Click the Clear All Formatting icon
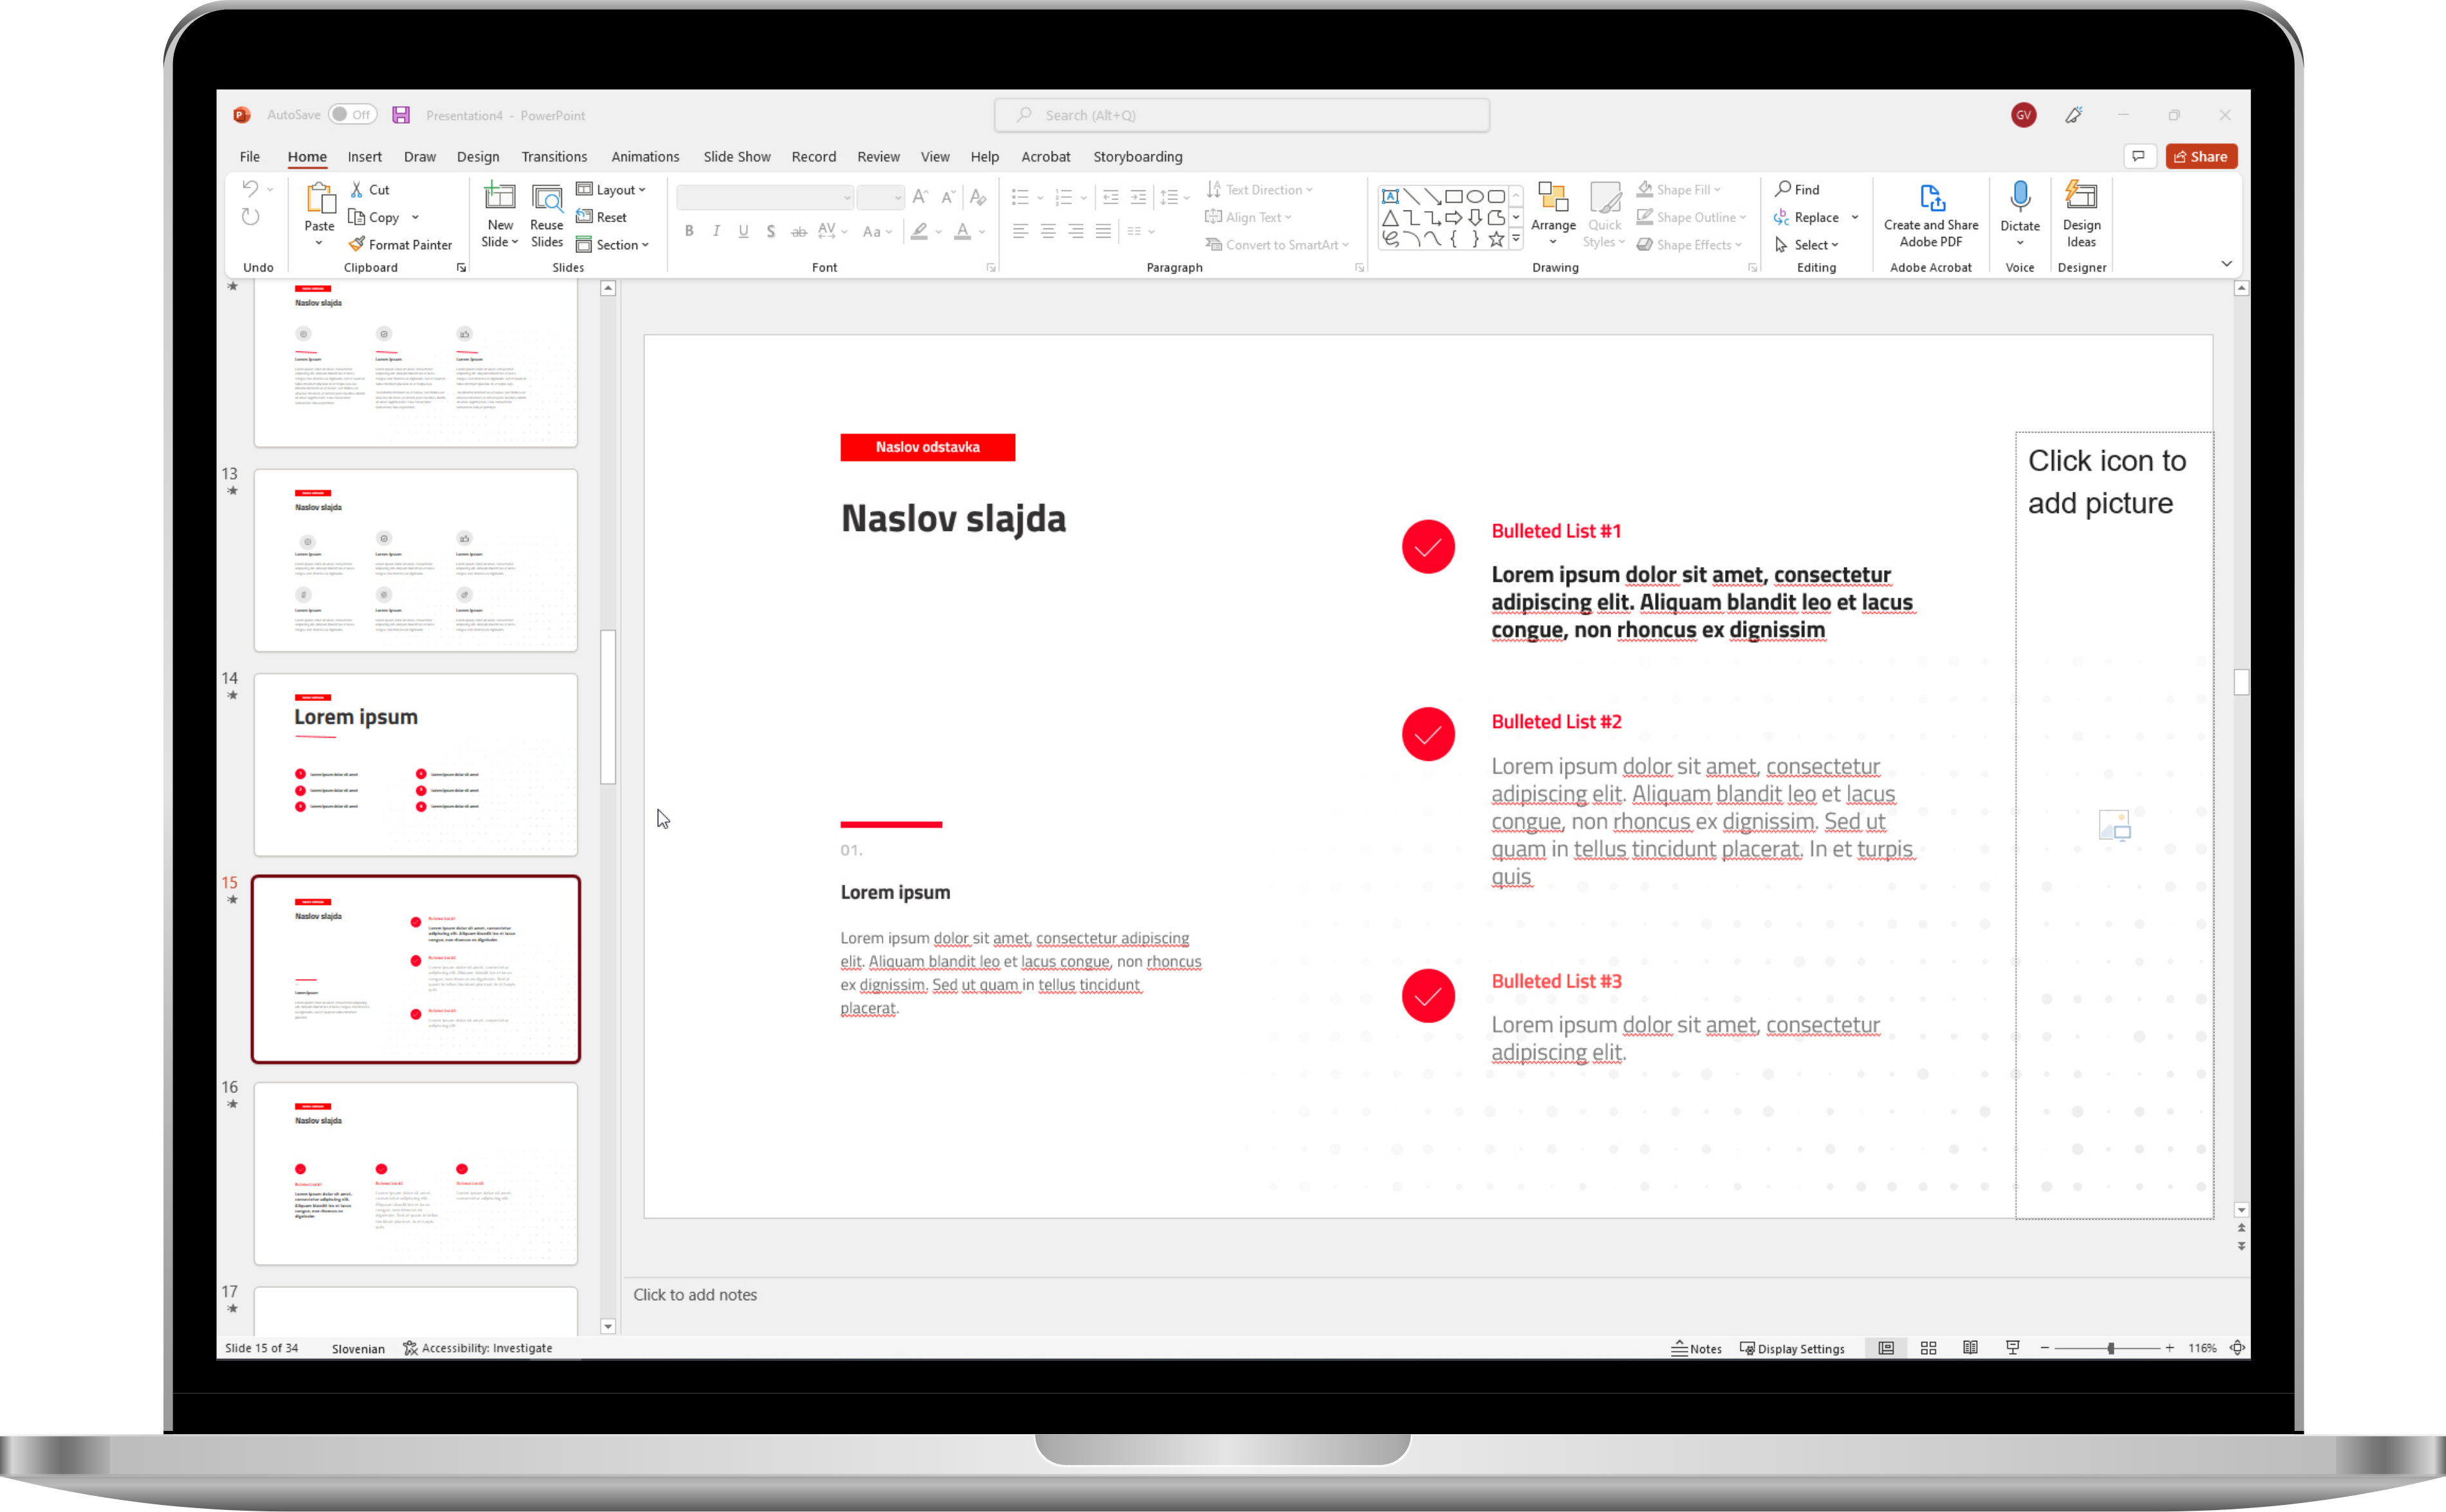 pyautogui.click(x=978, y=197)
